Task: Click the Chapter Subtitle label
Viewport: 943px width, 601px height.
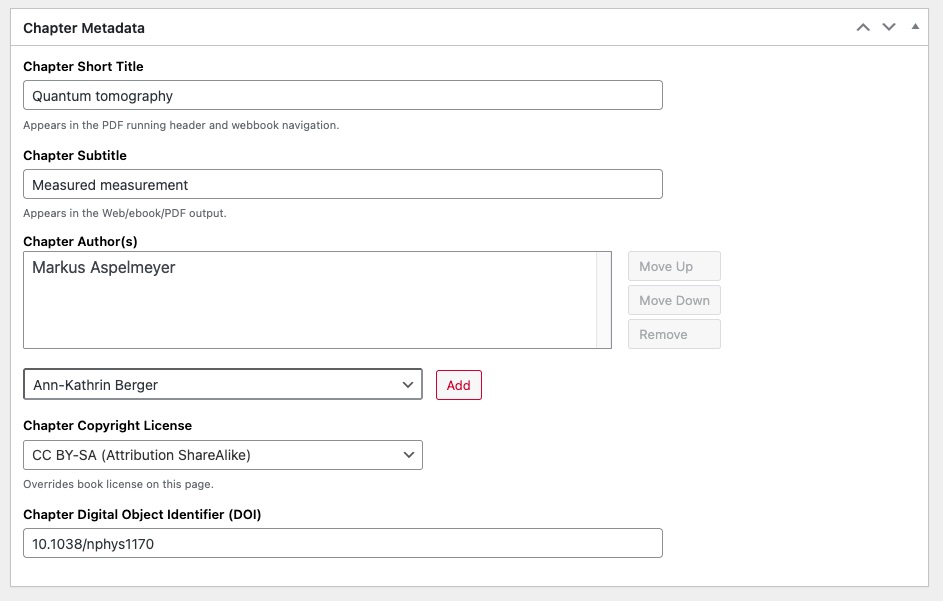Action: [75, 155]
